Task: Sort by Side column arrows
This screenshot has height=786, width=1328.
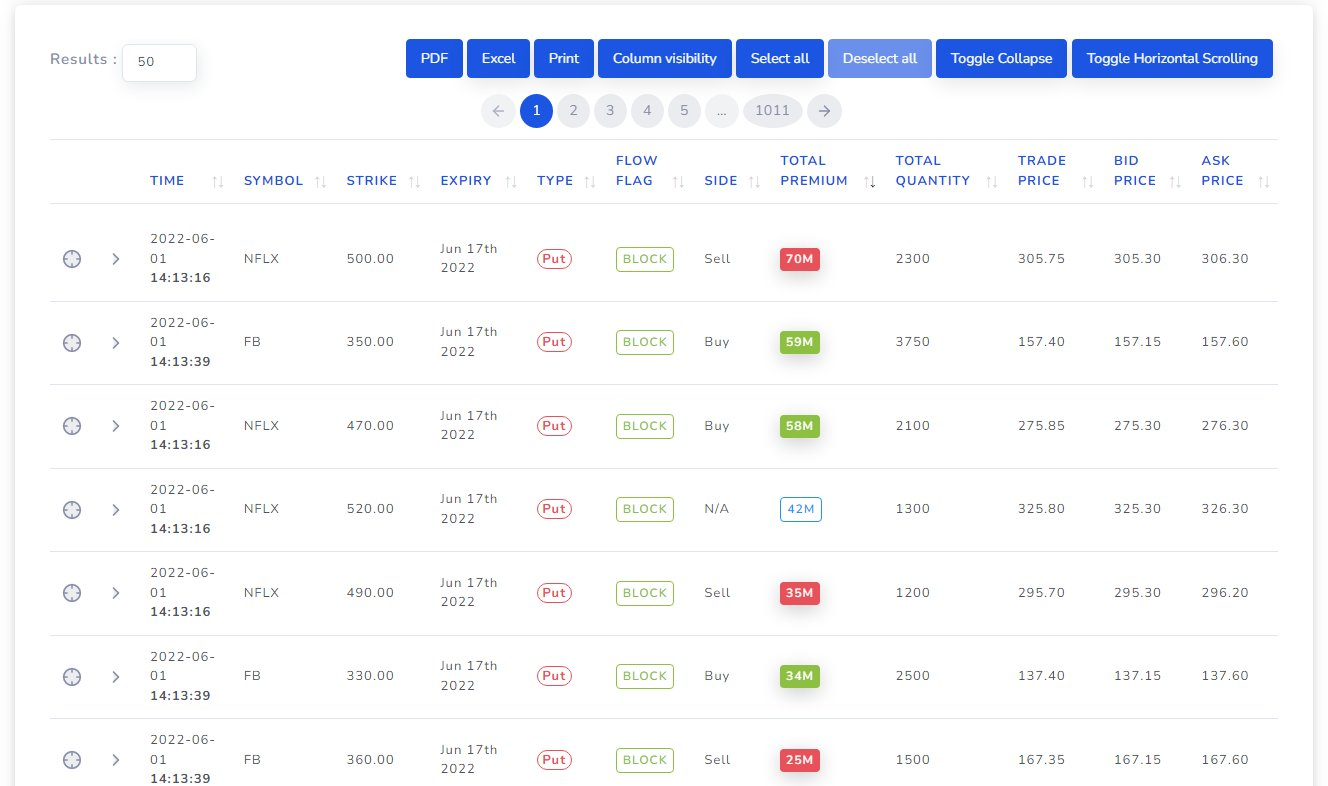Action: (x=755, y=182)
